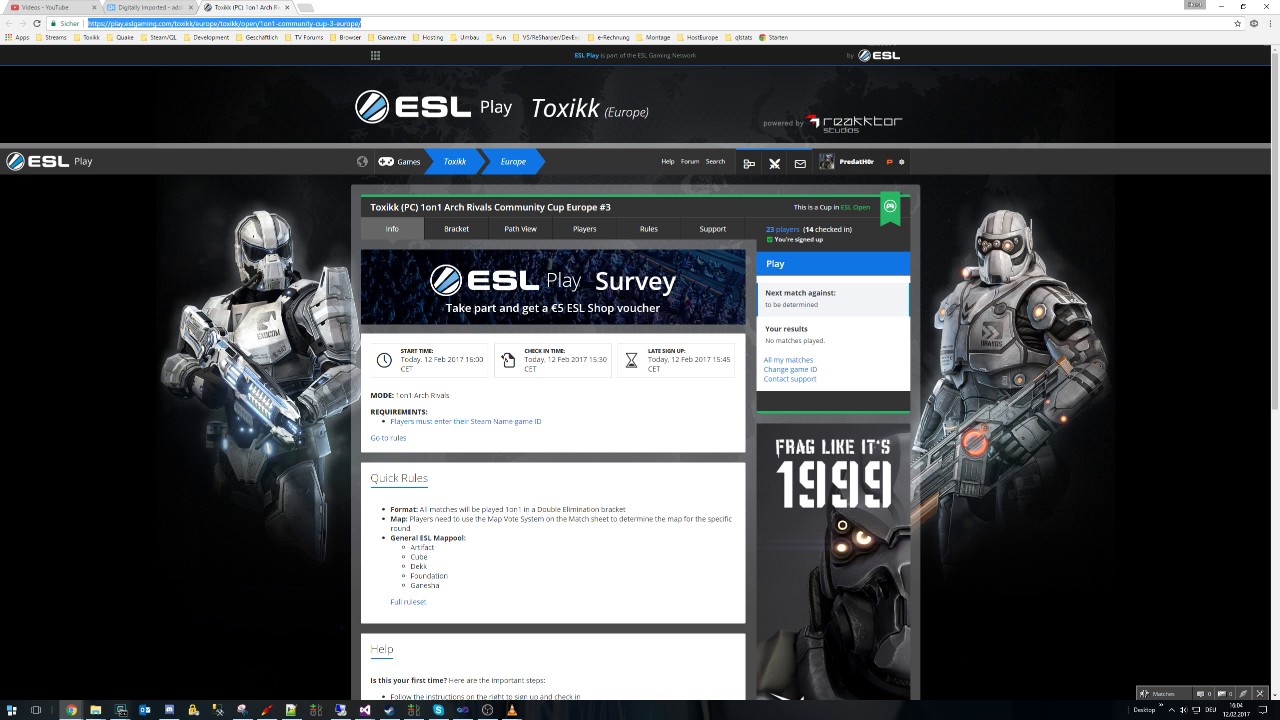Click the browser reload button
The height and width of the screenshot is (720, 1280).
coord(37,23)
